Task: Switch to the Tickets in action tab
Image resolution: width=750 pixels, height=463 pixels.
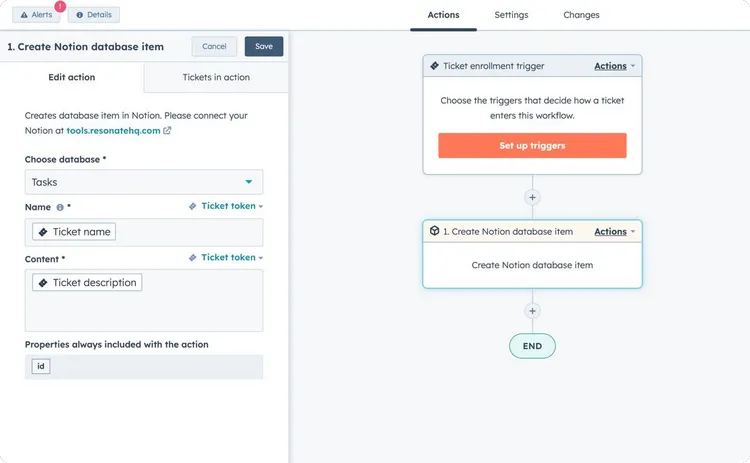Action: point(216,77)
